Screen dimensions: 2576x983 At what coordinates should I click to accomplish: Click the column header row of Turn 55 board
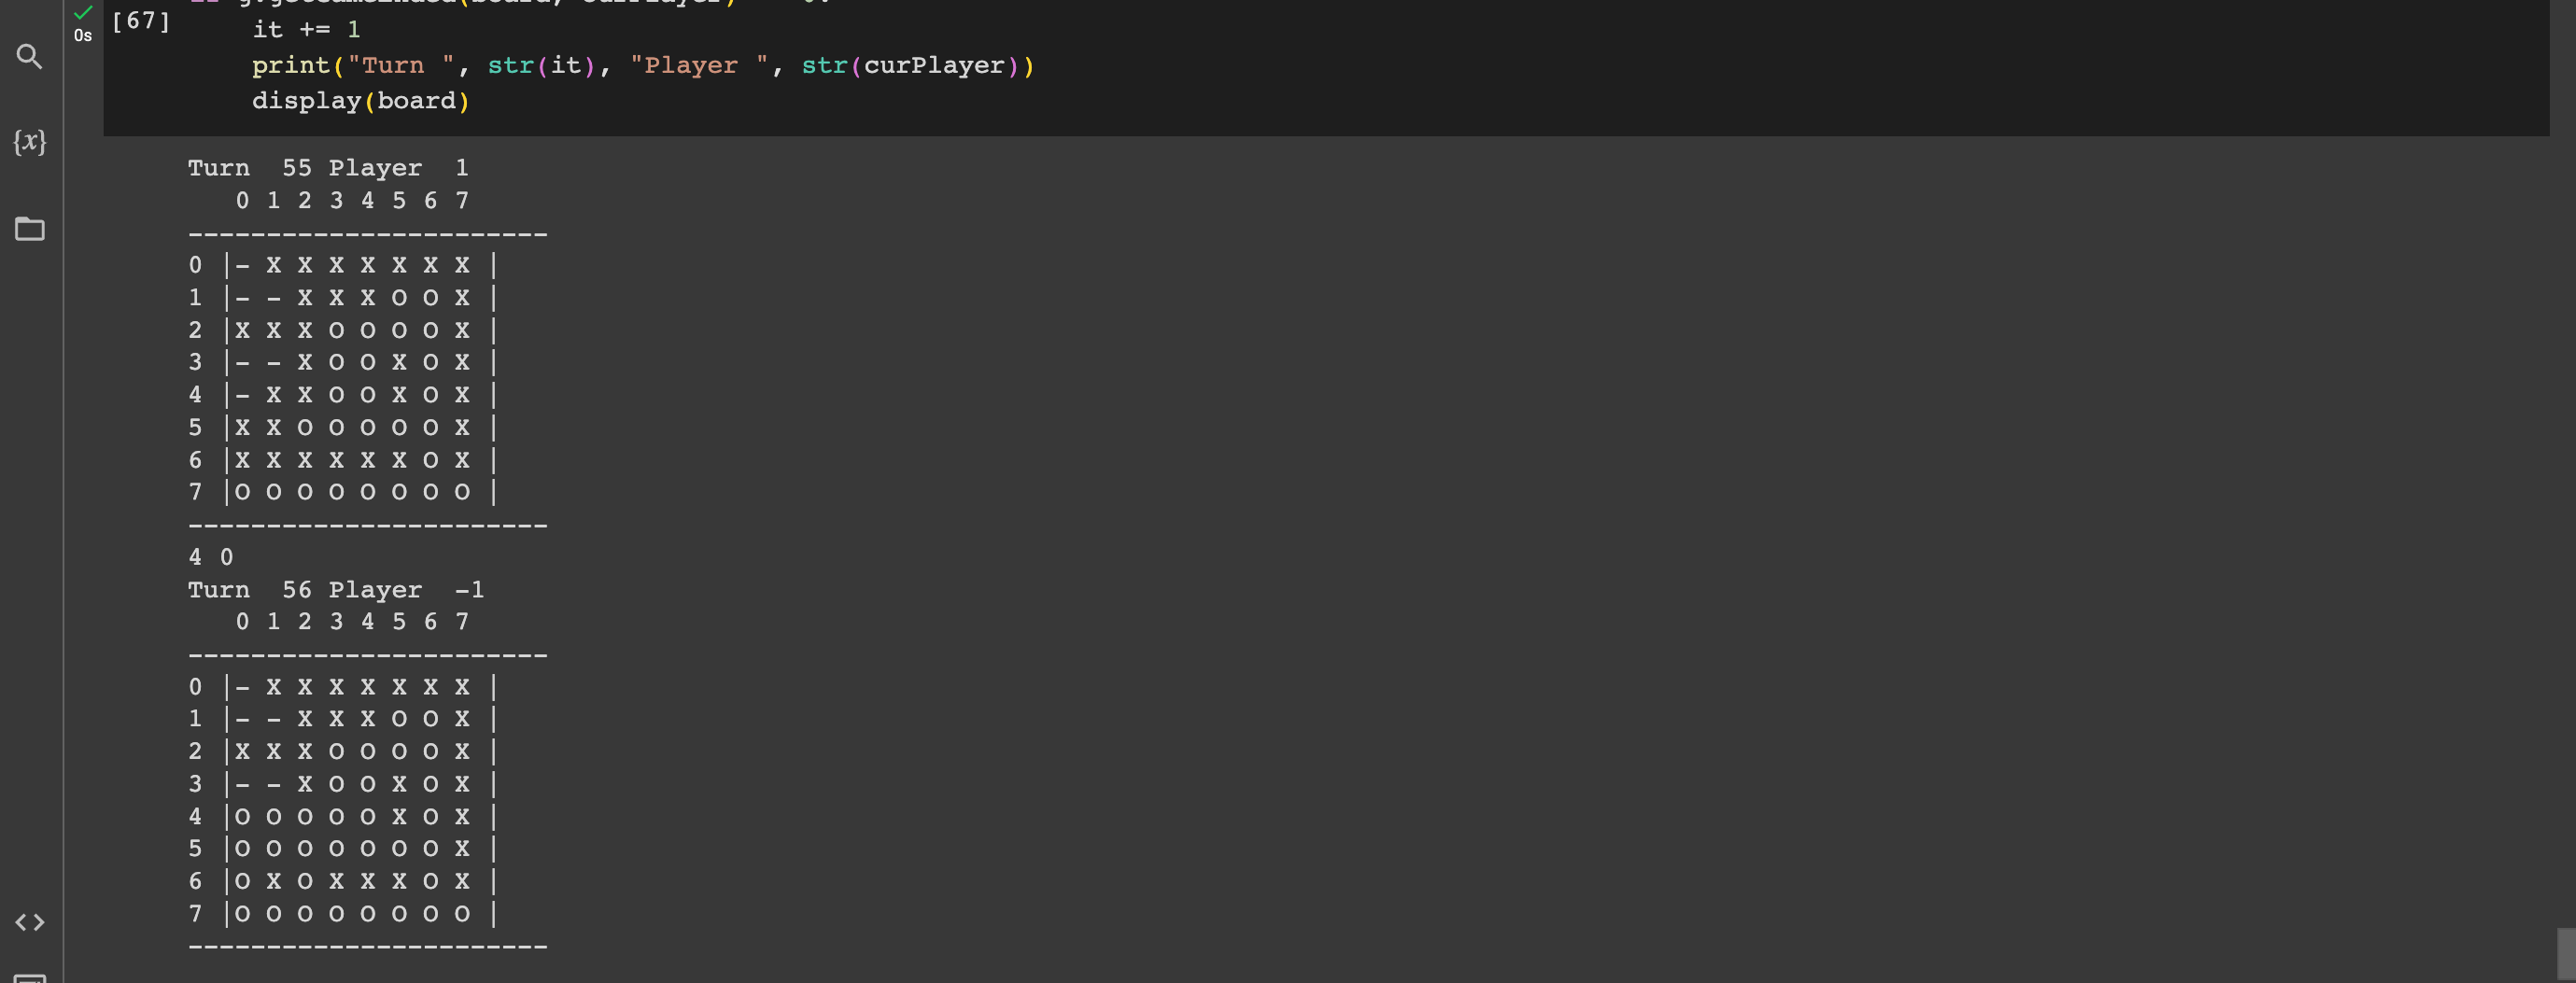pos(352,201)
